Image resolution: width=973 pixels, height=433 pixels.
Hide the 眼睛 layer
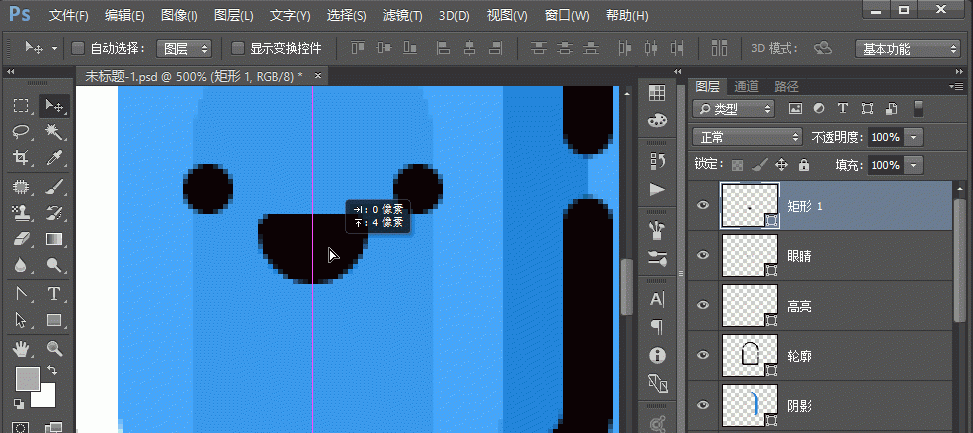click(703, 255)
